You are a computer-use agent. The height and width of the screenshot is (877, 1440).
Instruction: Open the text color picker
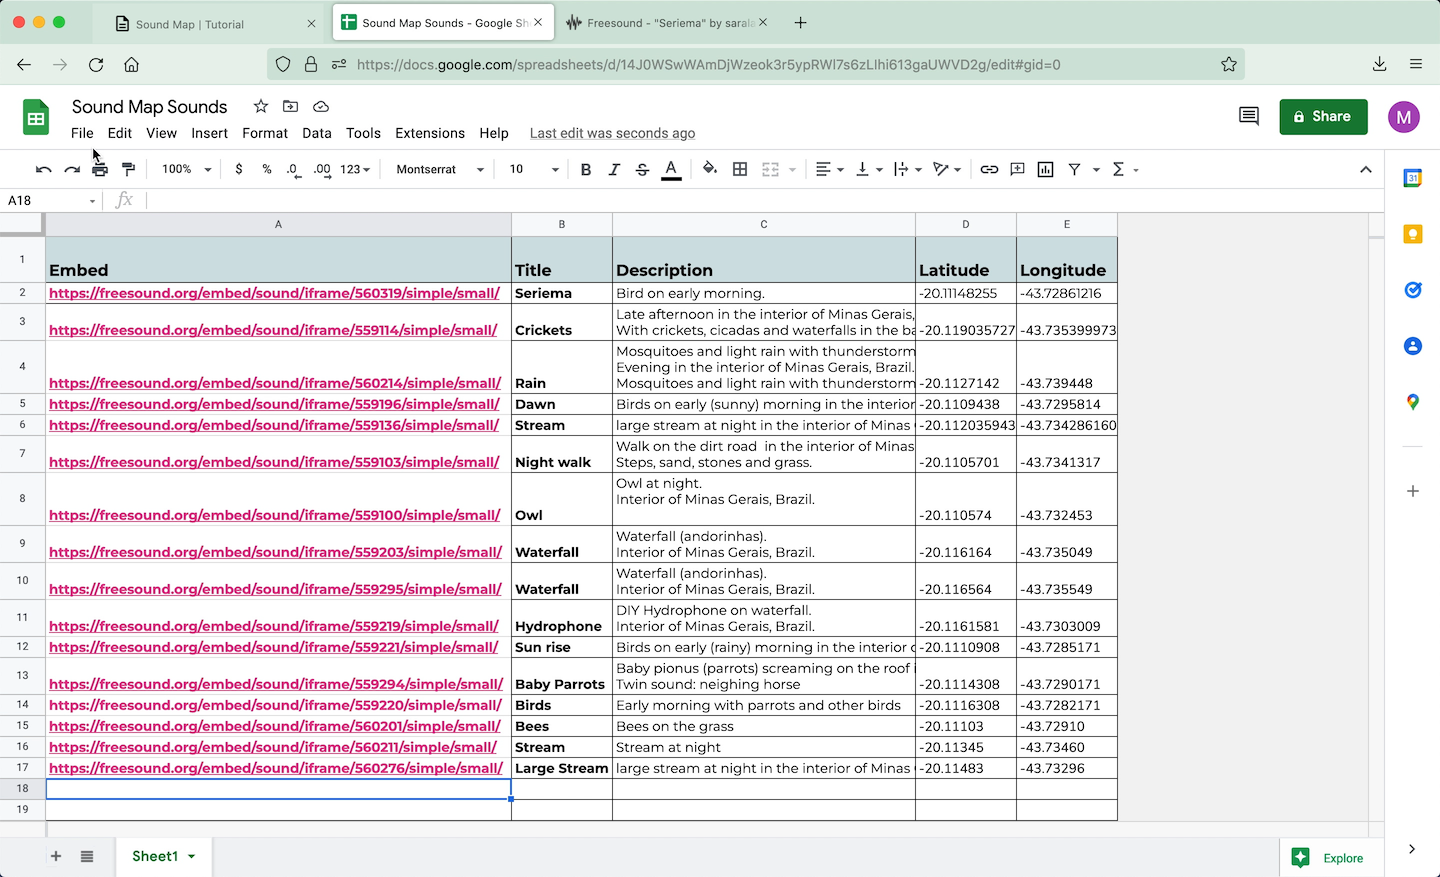pos(671,170)
